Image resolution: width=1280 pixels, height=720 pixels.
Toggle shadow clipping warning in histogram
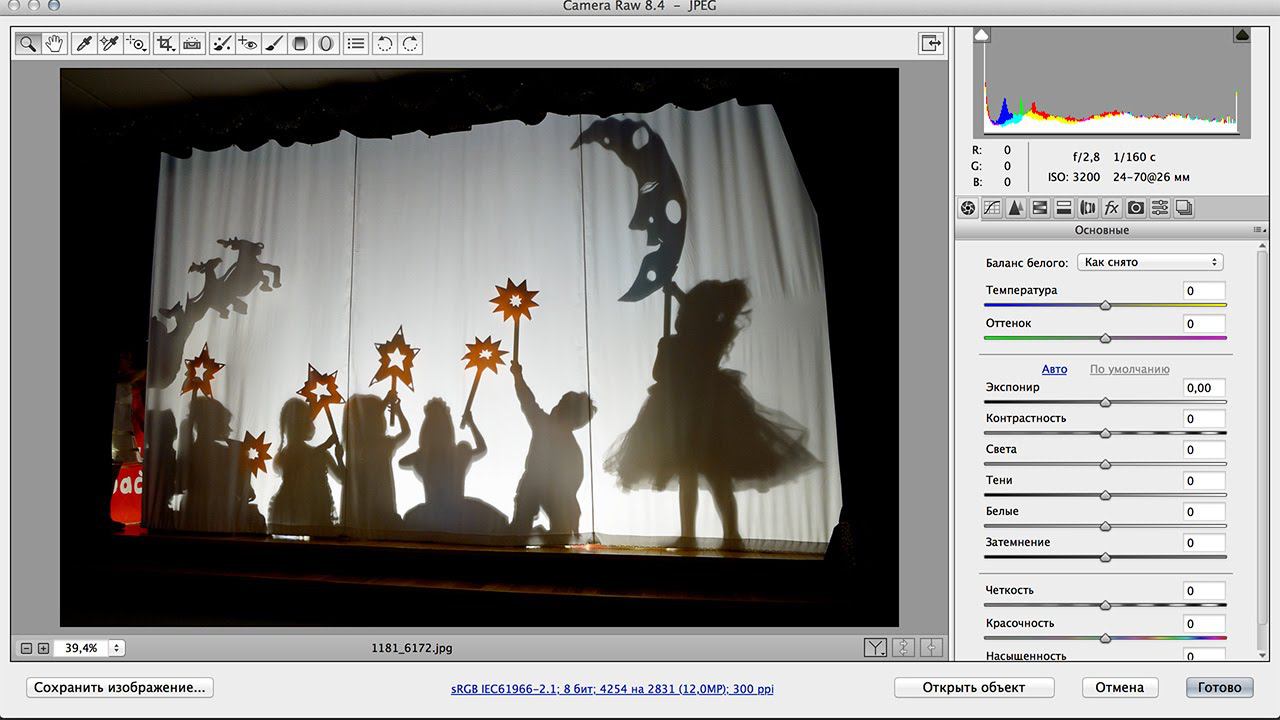[982, 35]
